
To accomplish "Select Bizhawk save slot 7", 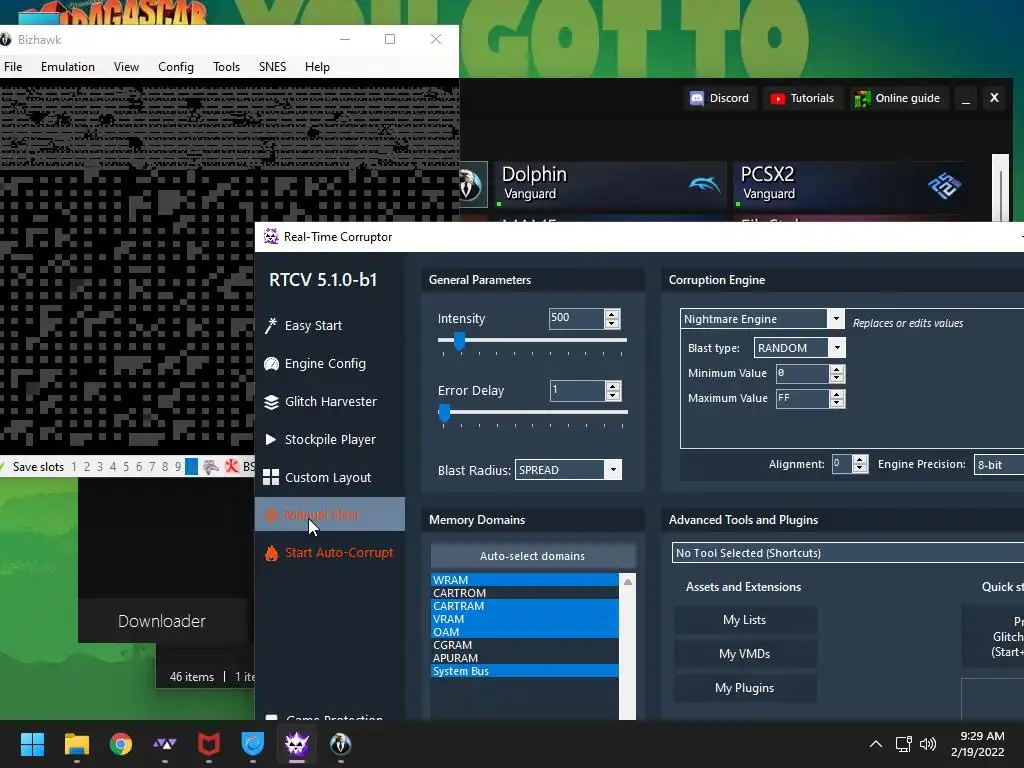I will [152, 466].
